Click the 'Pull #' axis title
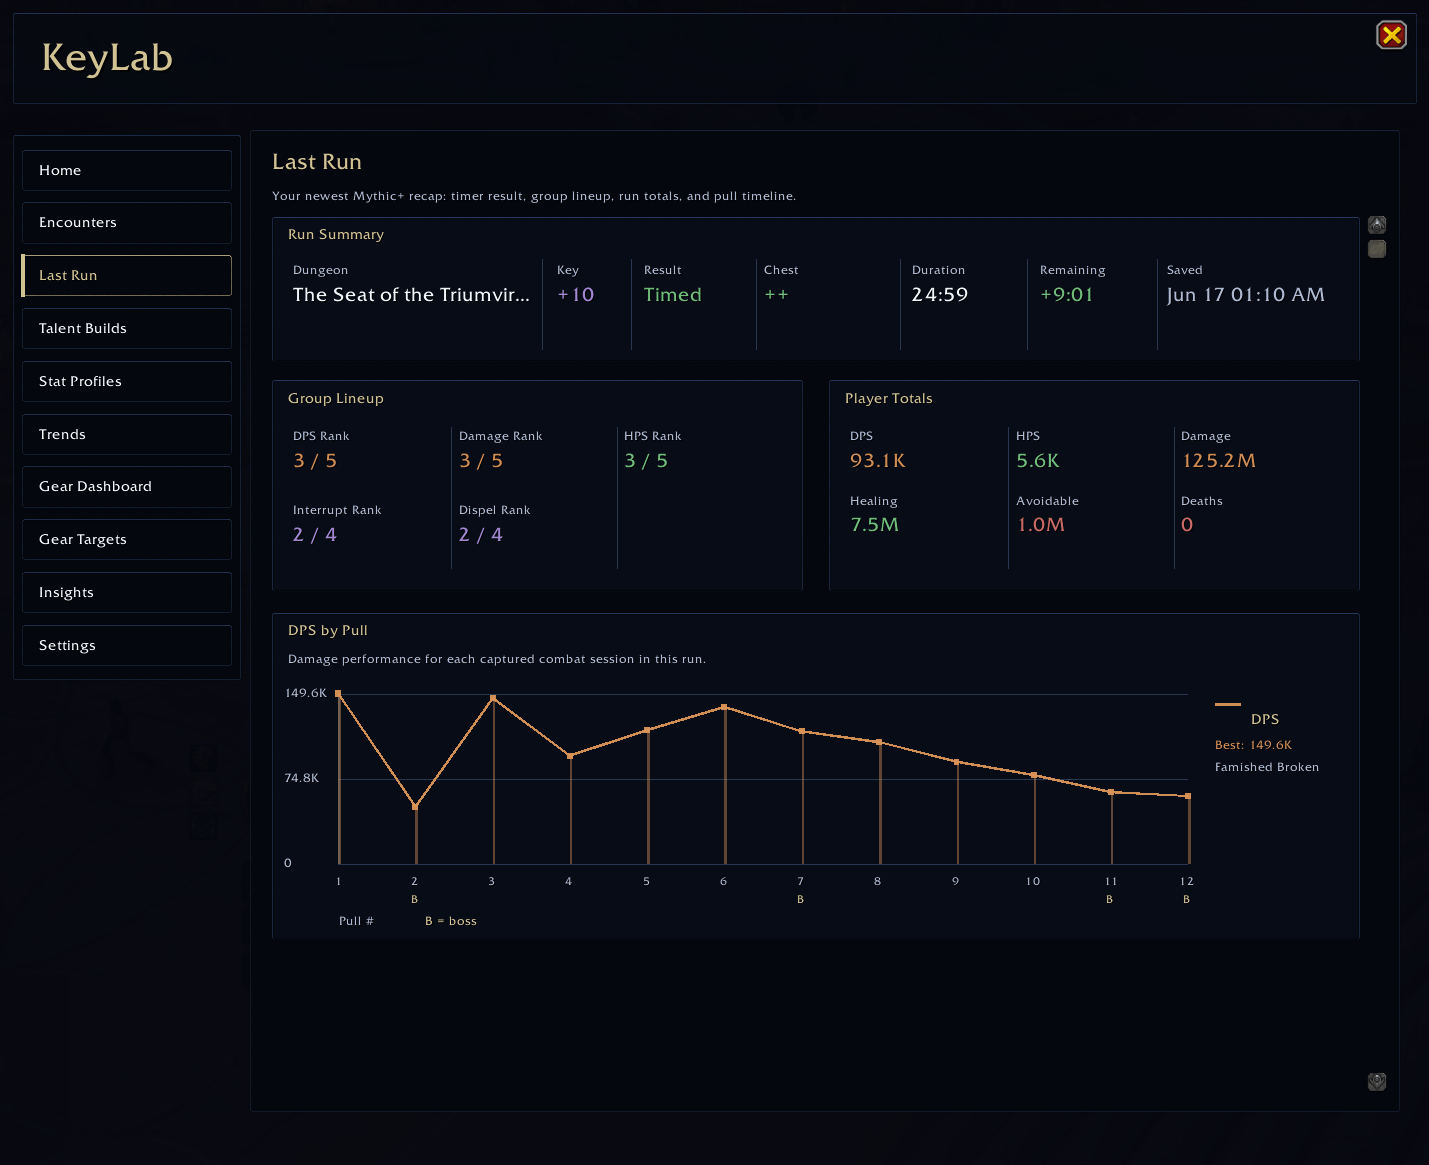 (356, 921)
